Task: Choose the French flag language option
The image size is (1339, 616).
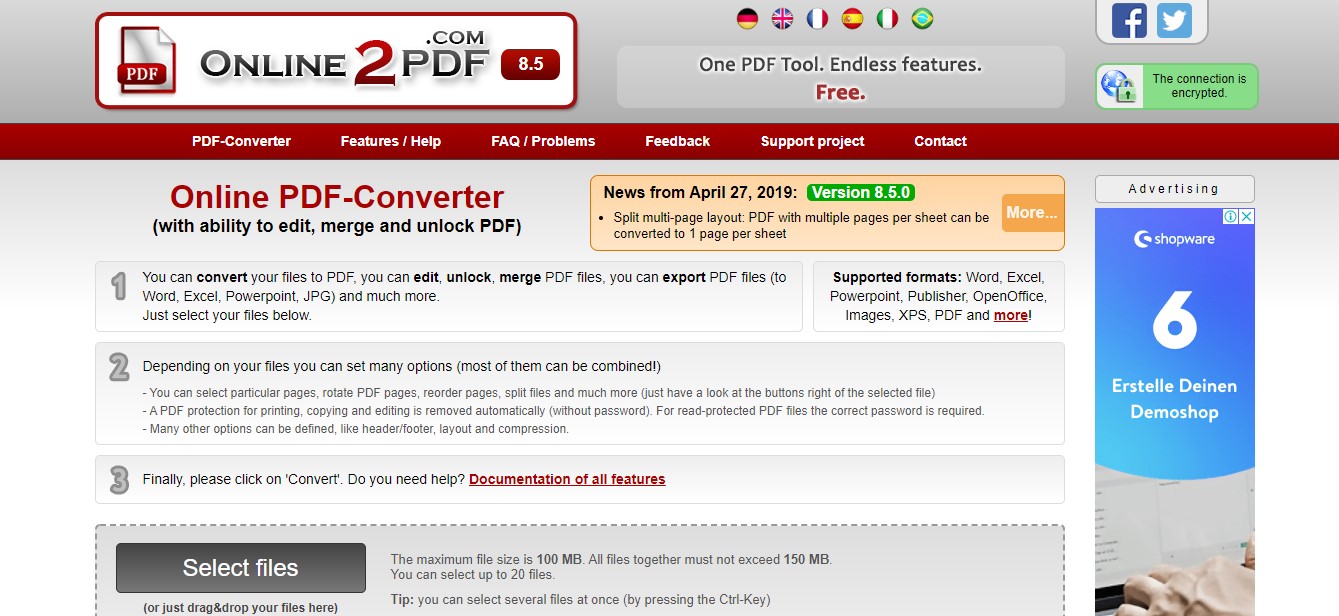Action: click(817, 18)
